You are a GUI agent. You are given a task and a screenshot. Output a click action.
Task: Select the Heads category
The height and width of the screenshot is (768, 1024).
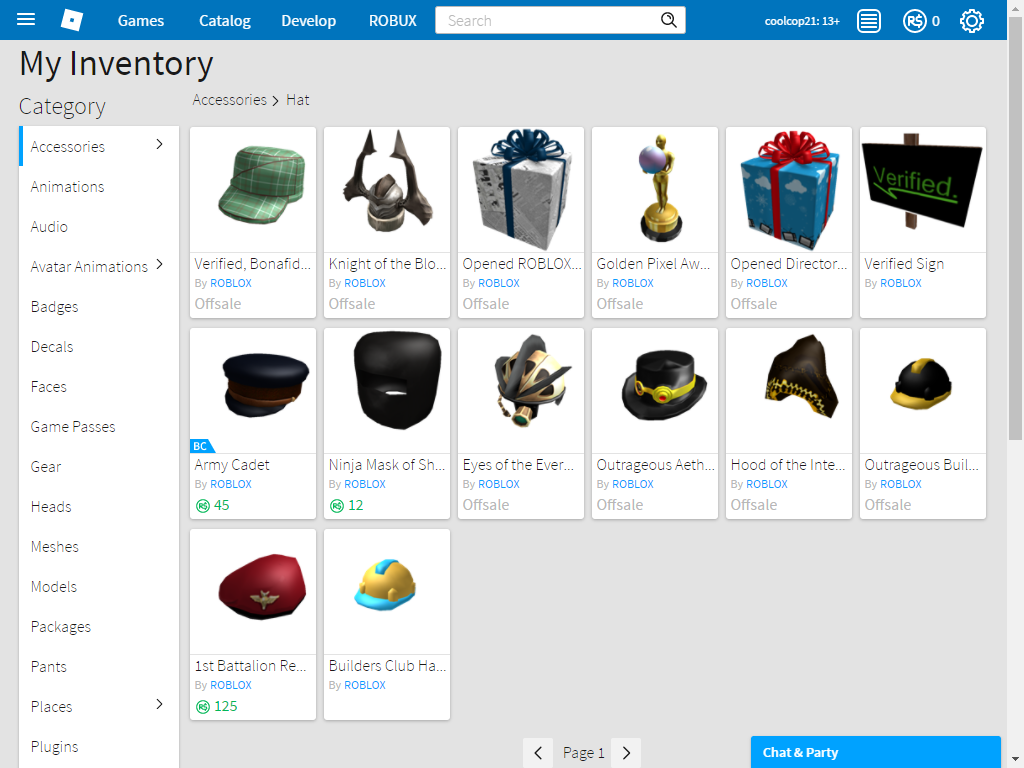coord(99,507)
